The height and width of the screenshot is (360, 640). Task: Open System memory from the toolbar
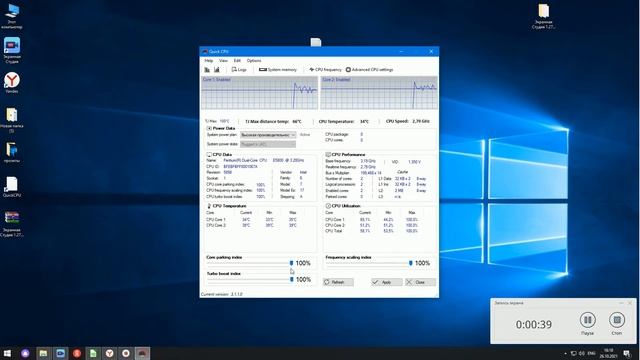coord(278,70)
